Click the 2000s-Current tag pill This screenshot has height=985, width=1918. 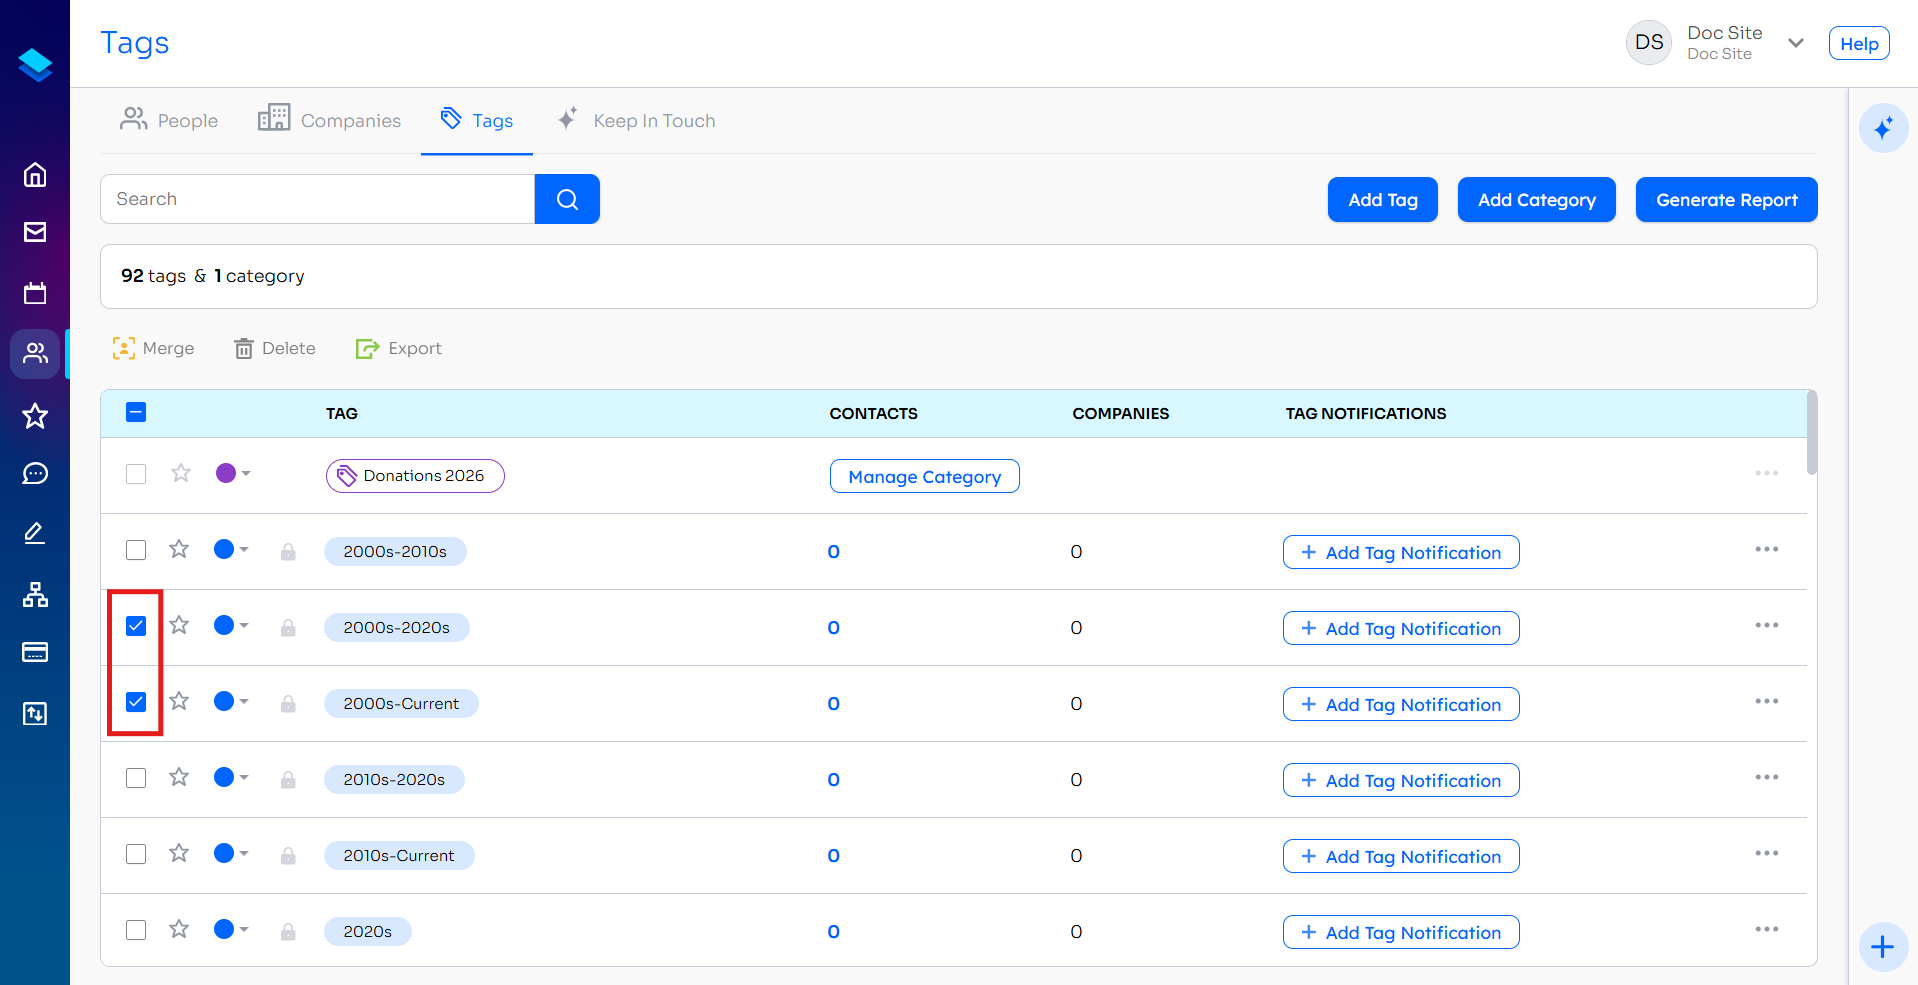[401, 703]
